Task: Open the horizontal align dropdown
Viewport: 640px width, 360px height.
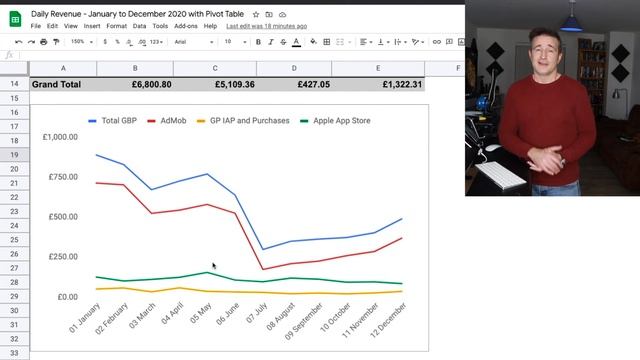Action: pyautogui.click(x=366, y=42)
